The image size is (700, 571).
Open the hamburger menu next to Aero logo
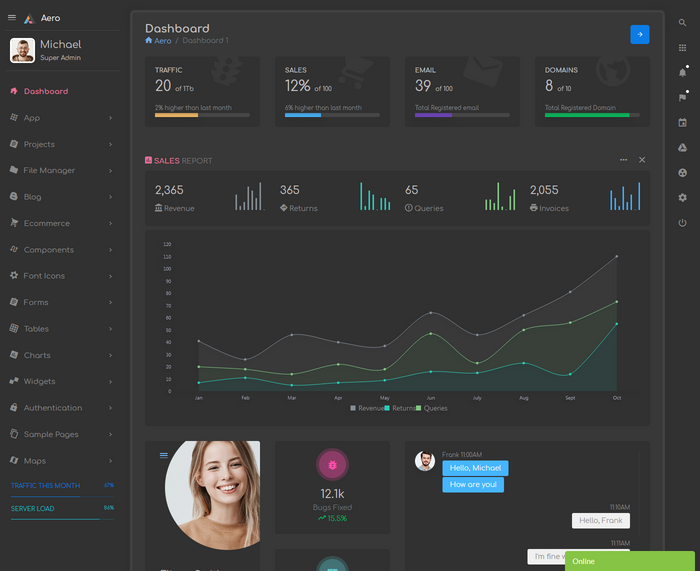pyautogui.click(x=12, y=17)
